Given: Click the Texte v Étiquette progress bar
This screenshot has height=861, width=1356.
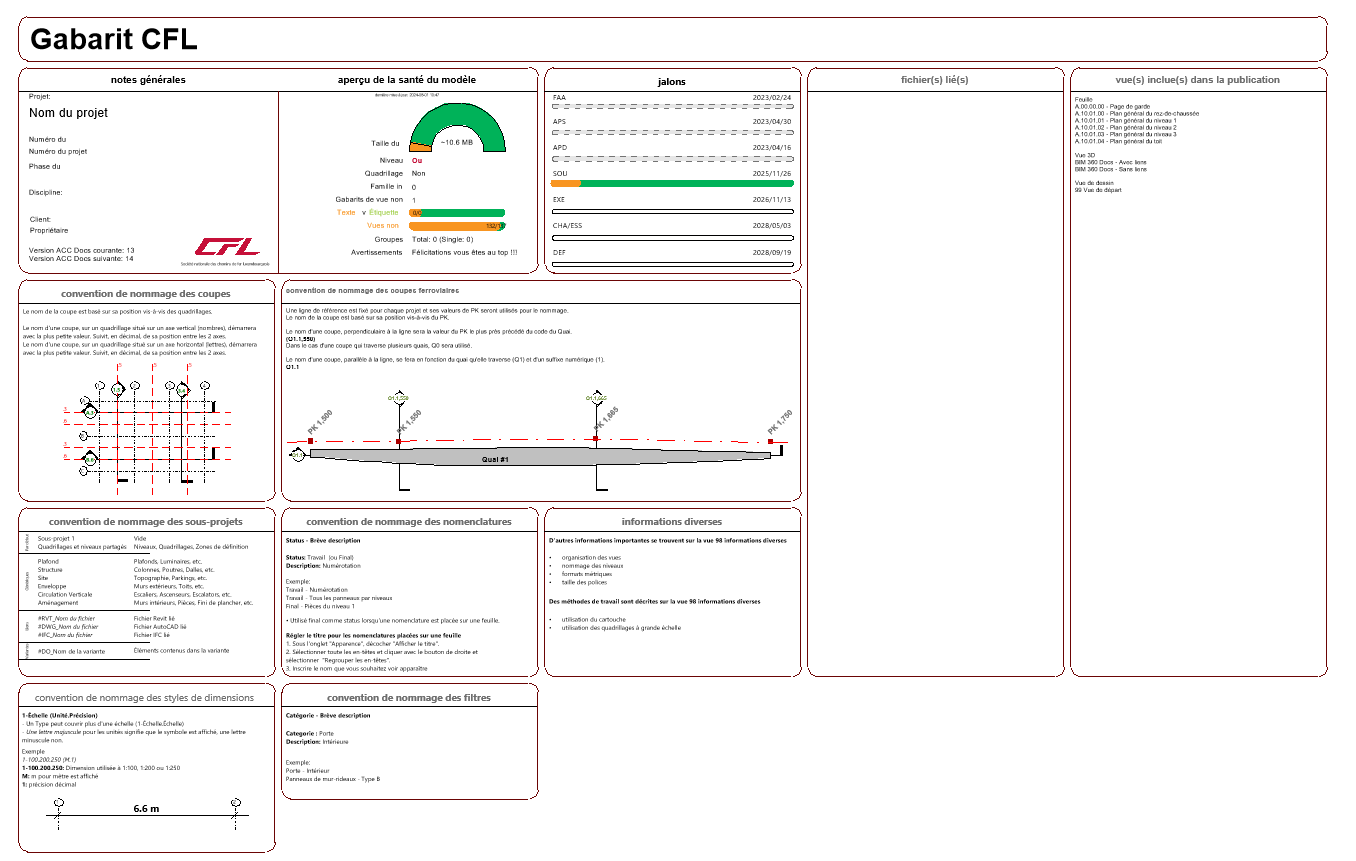Looking at the screenshot, I should tap(457, 213).
